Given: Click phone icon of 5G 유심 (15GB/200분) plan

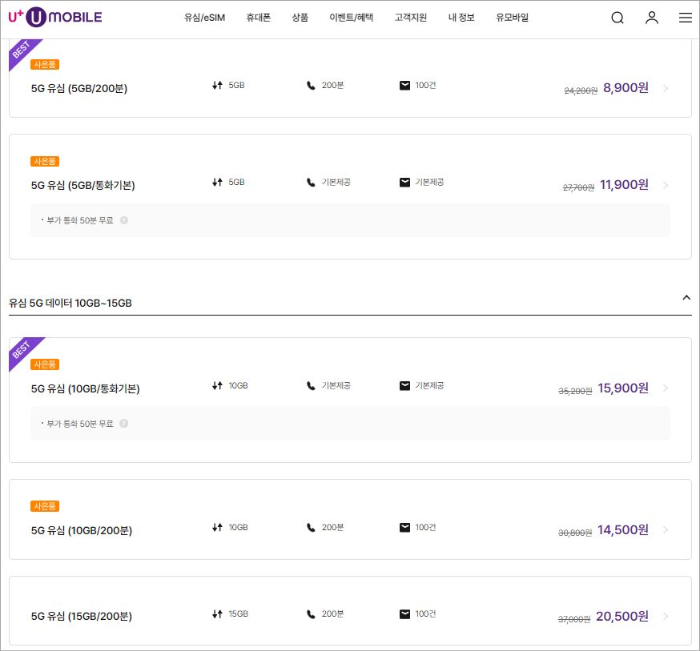Looking at the screenshot, I should 311,614.
